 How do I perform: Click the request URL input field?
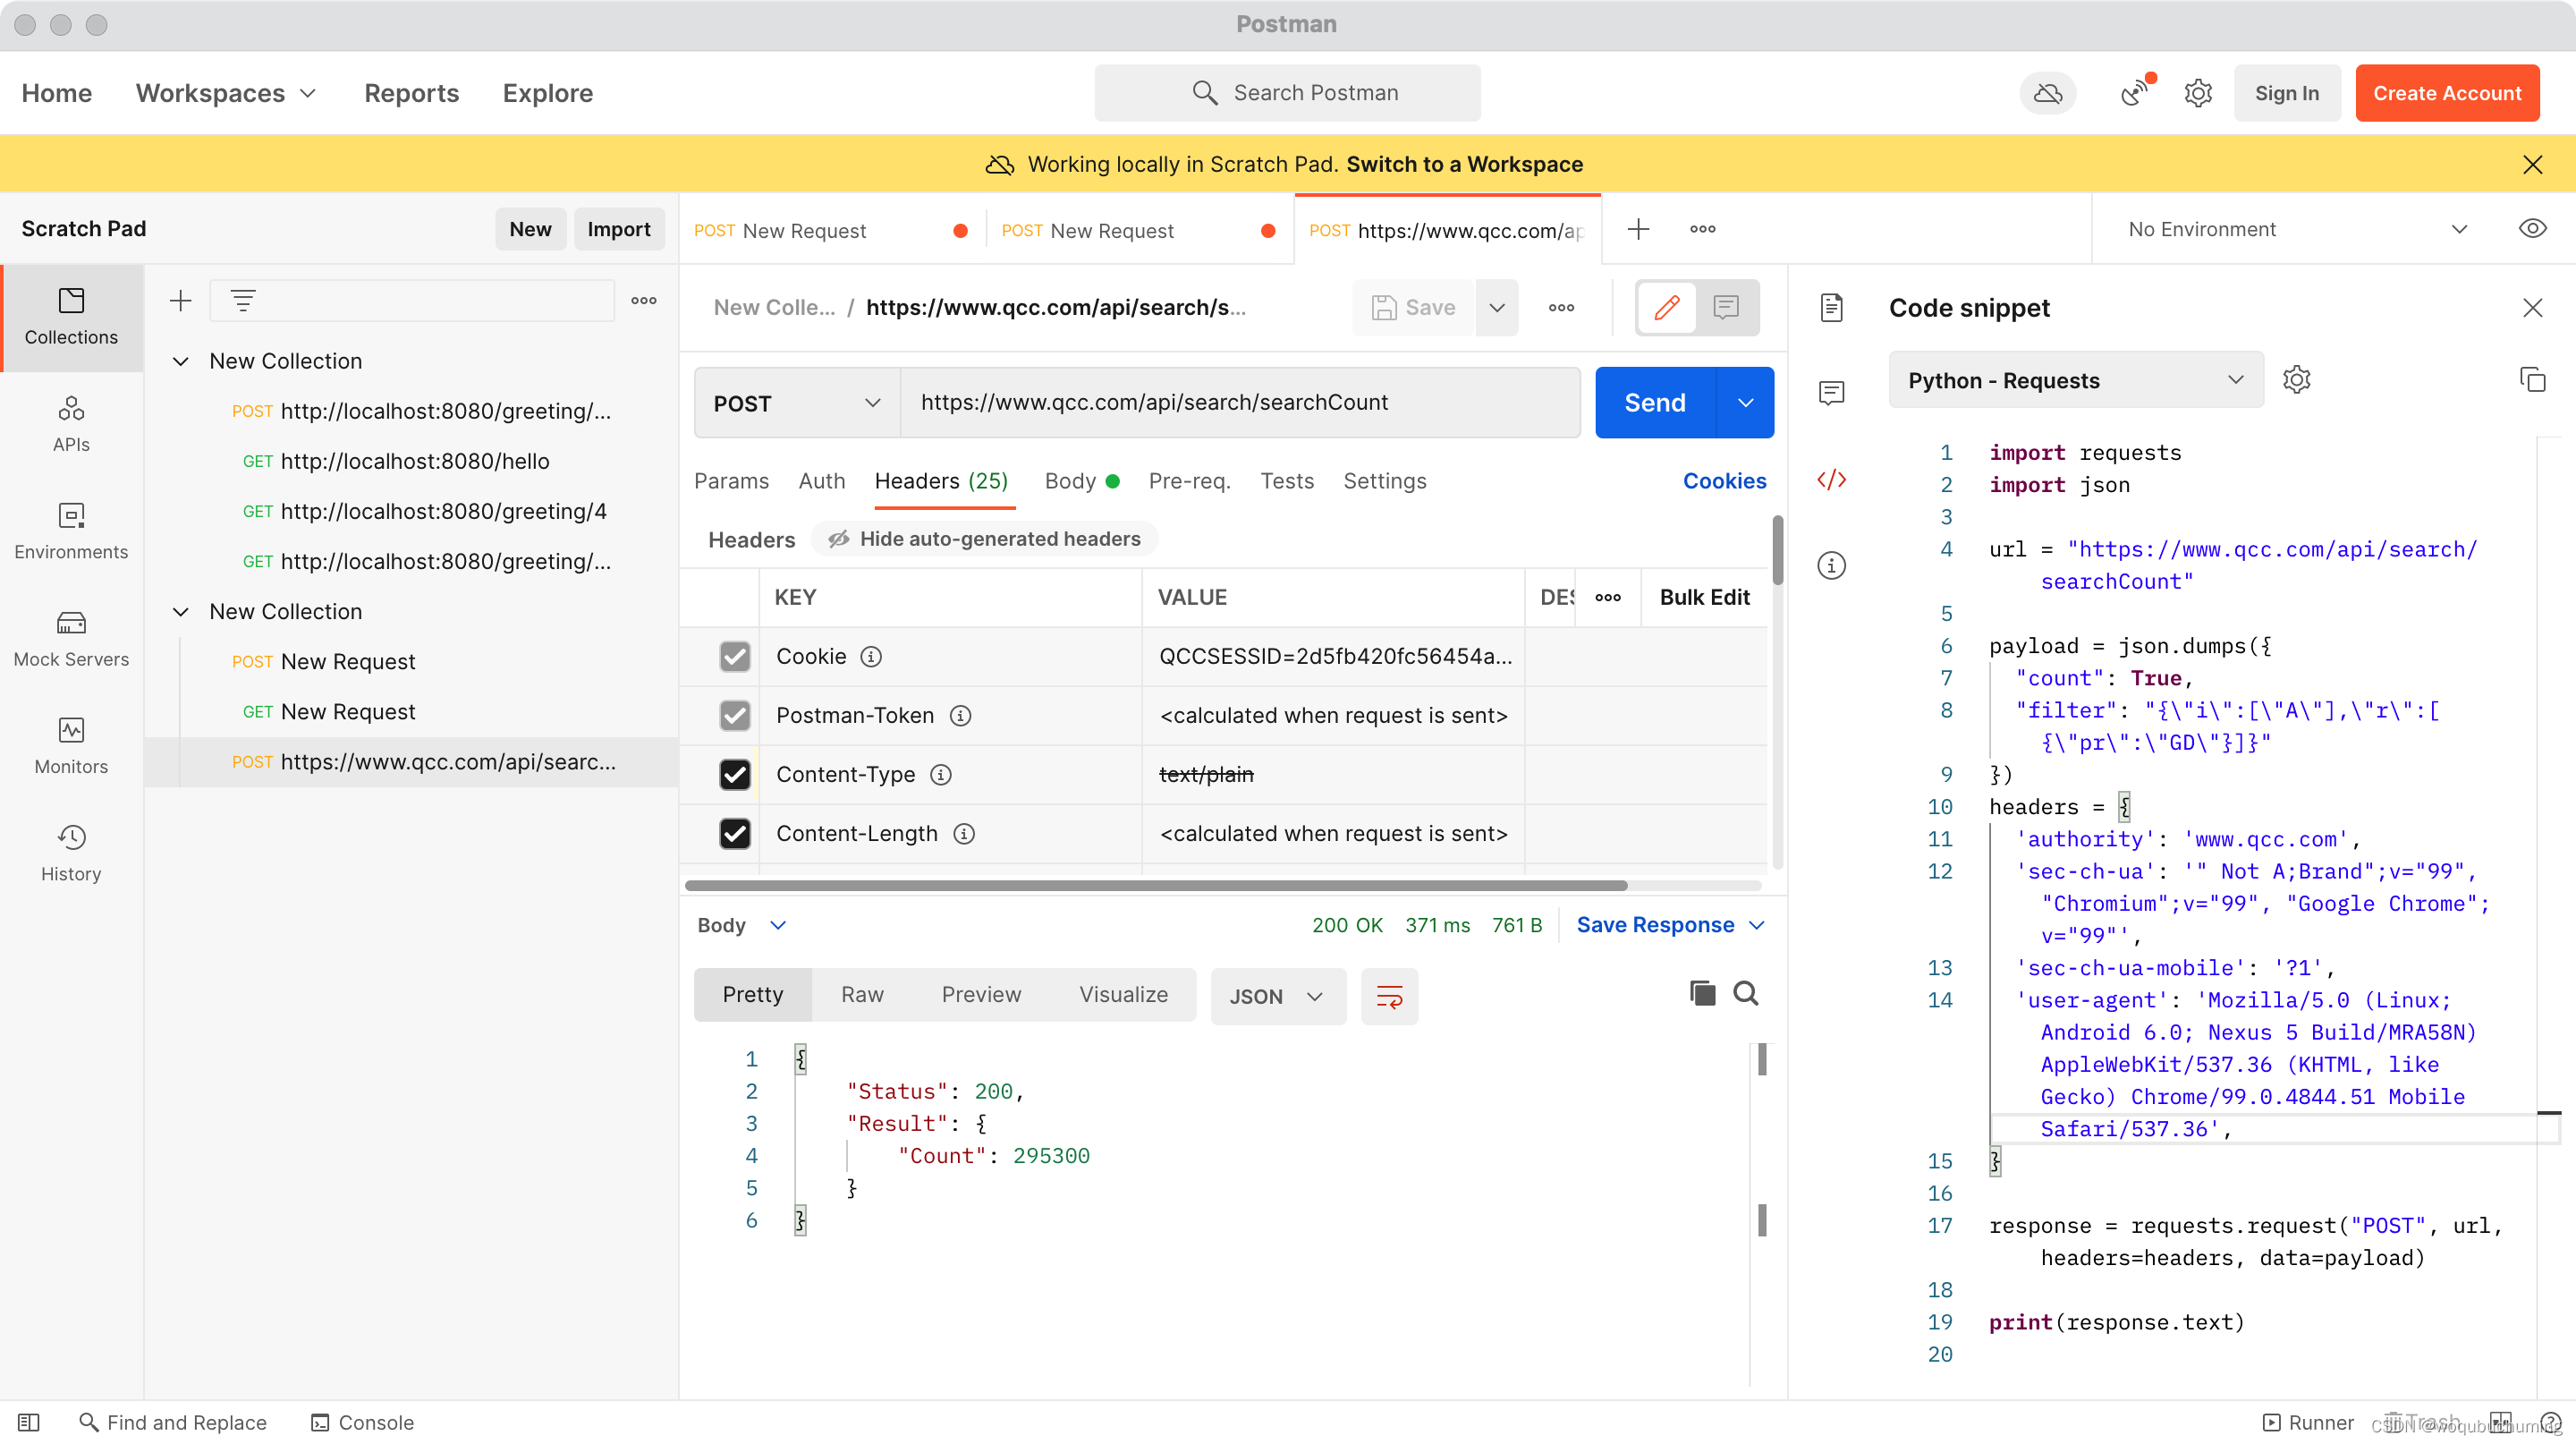(1240, 403)
